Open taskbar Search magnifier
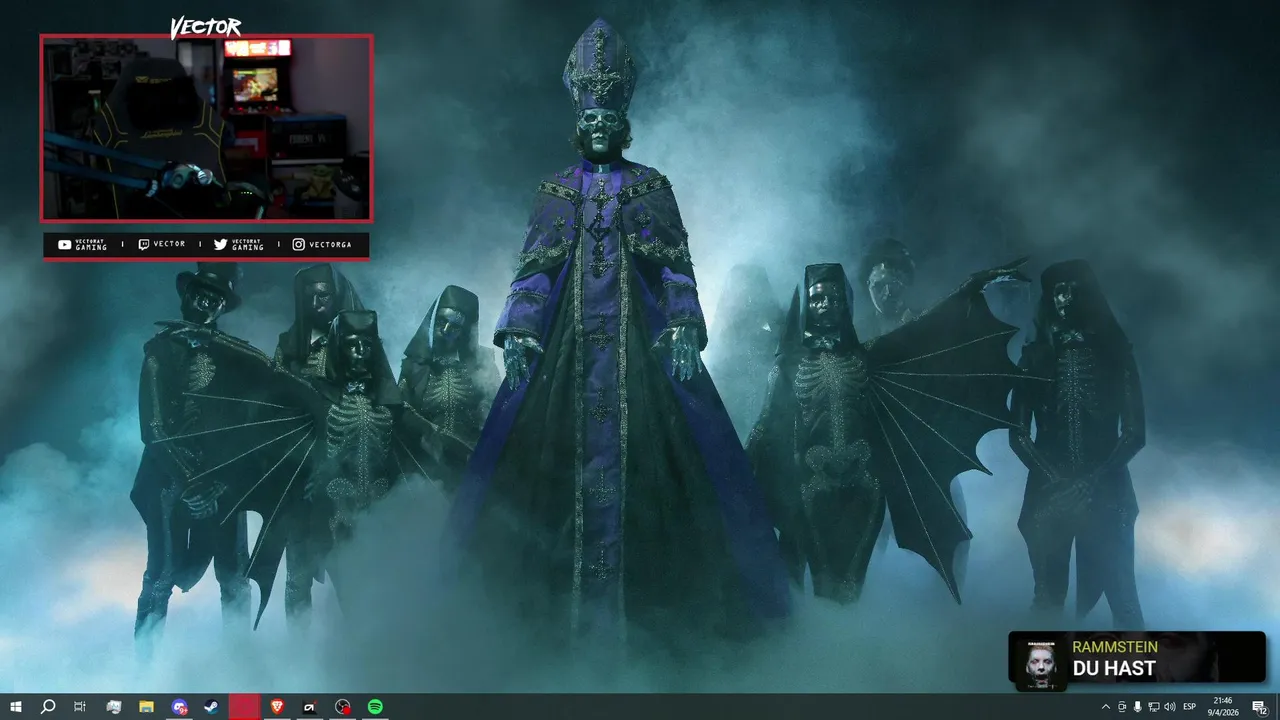The width and height of the screenshot is (1280, 720). pyautogui.click(x=48, y=707)
